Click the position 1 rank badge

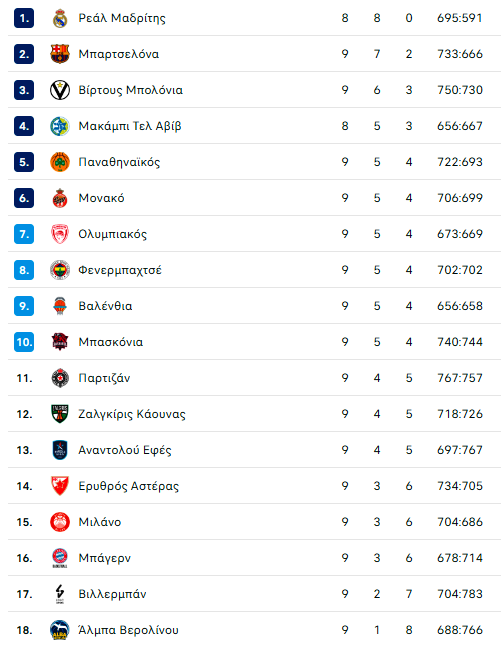pos(24,18)
